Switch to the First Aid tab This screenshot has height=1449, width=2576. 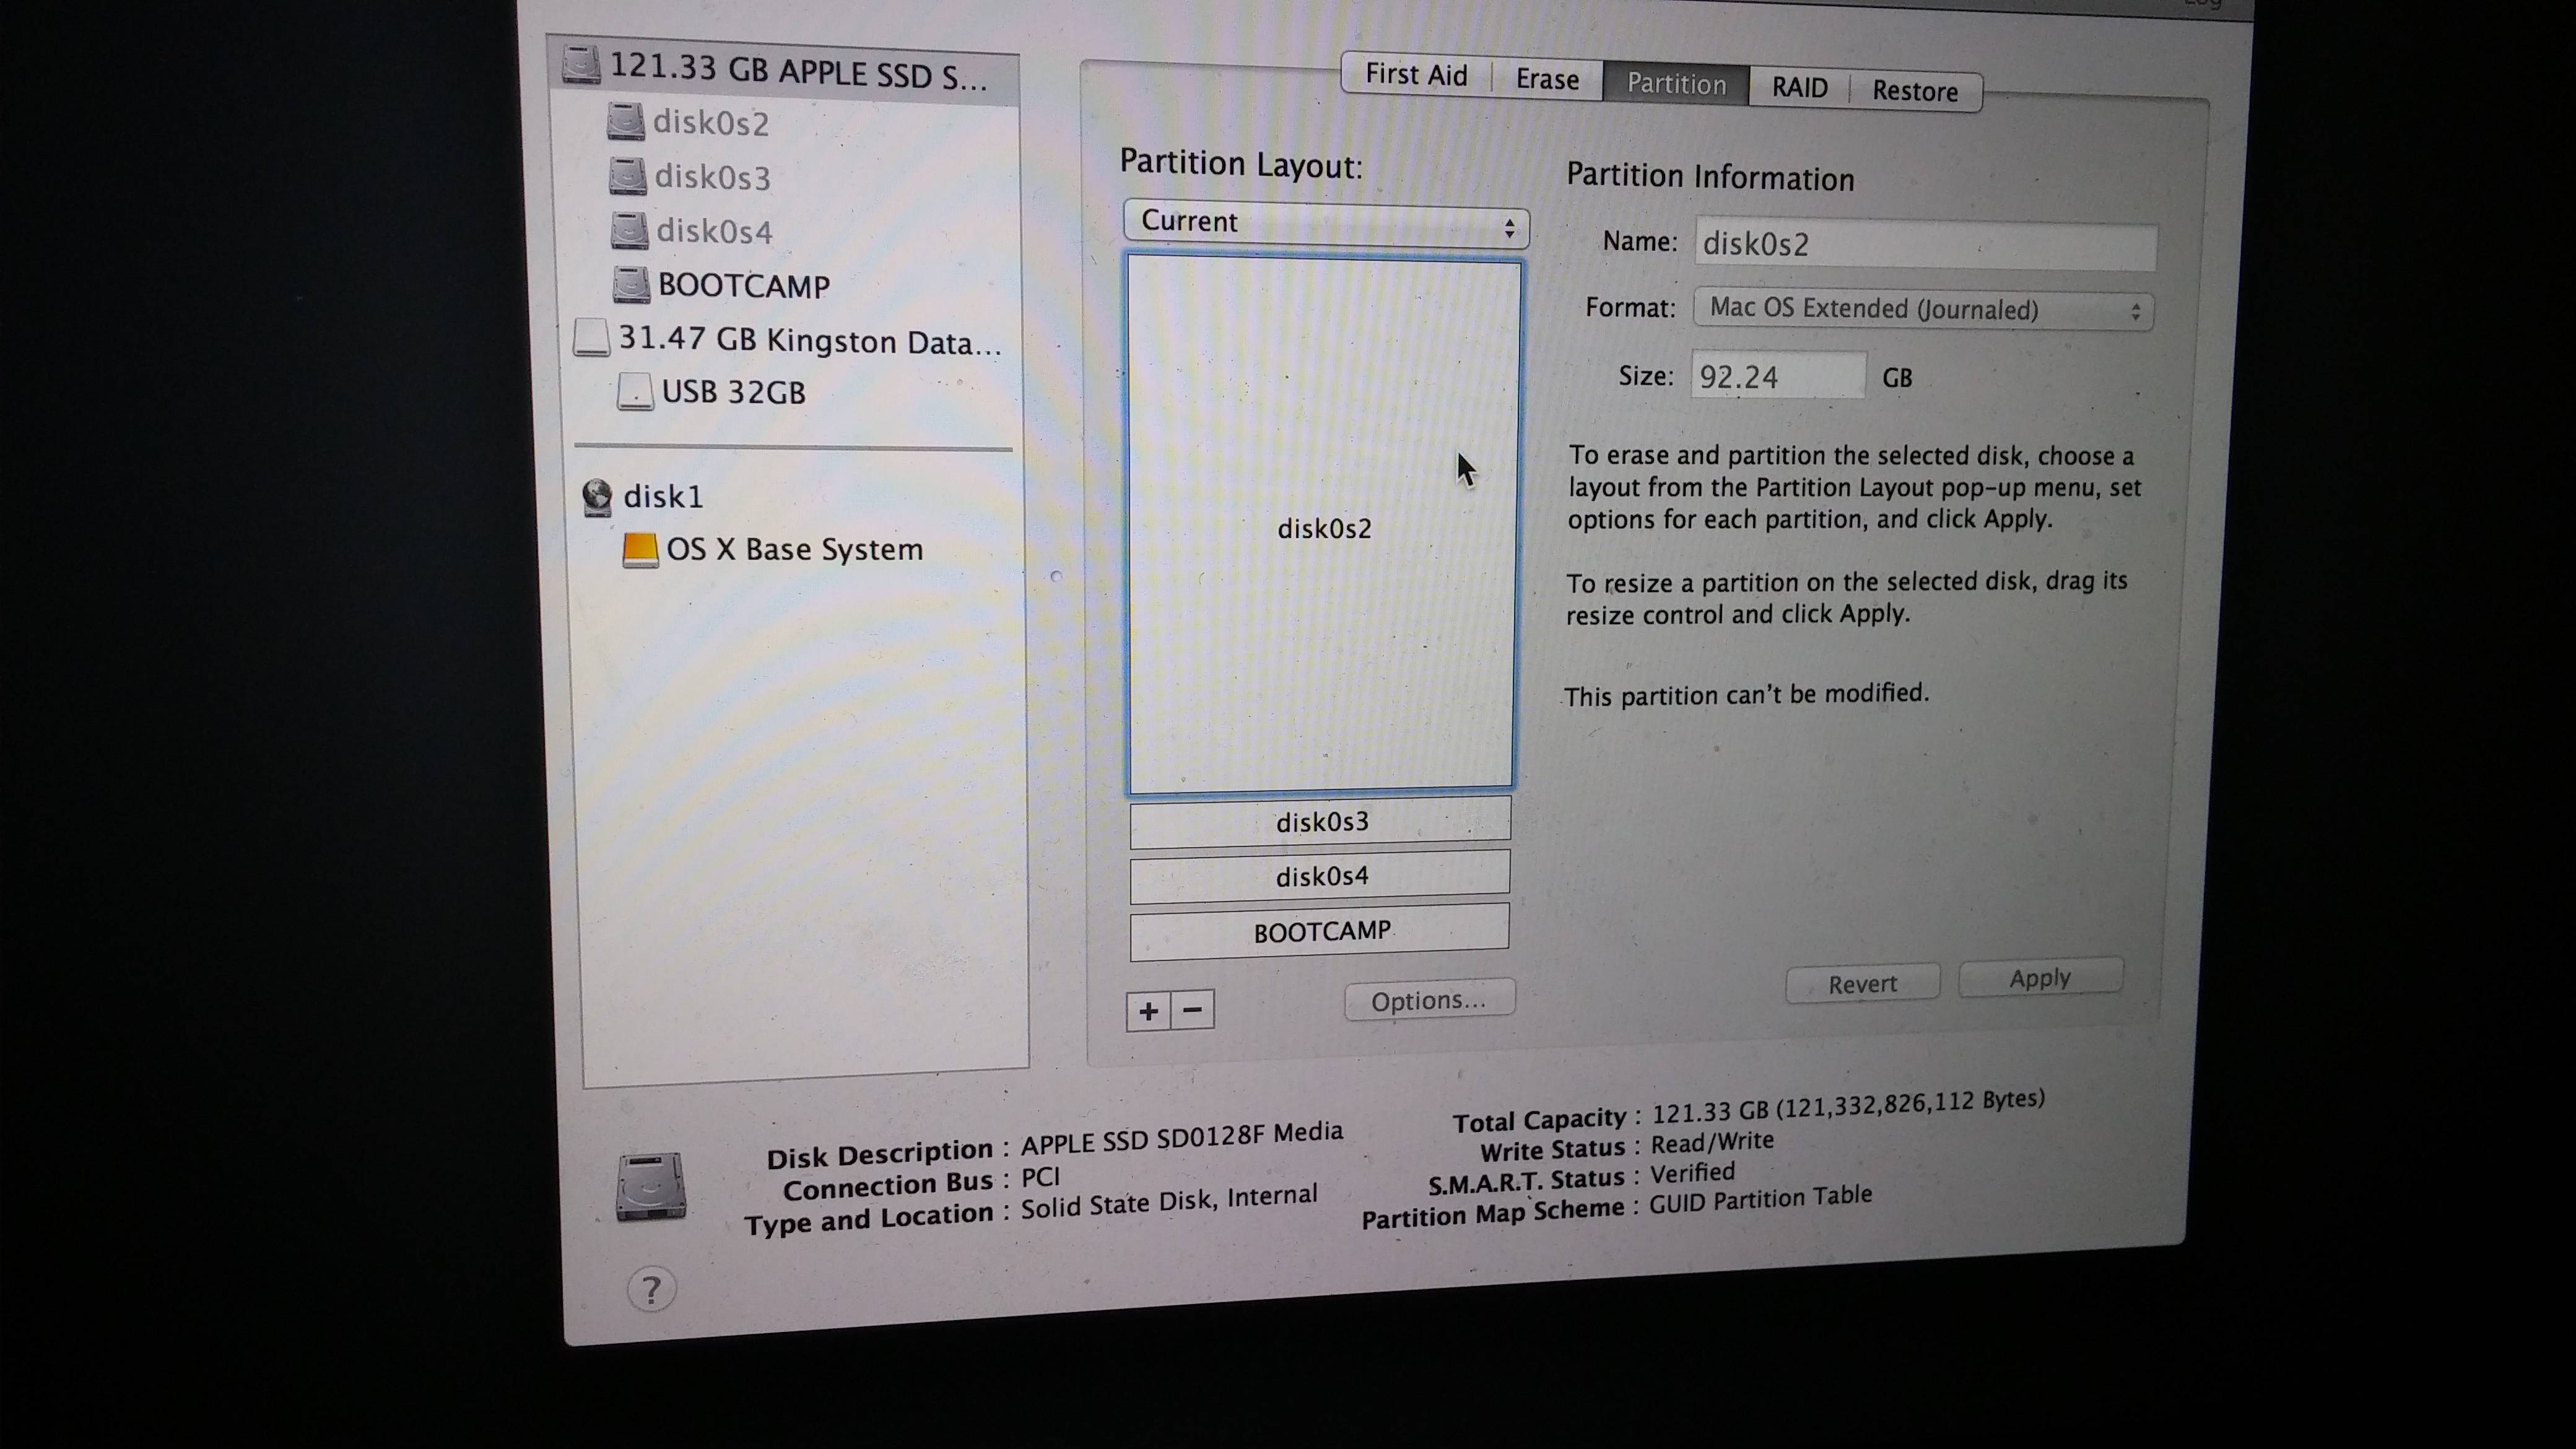tap(1416, 75)
